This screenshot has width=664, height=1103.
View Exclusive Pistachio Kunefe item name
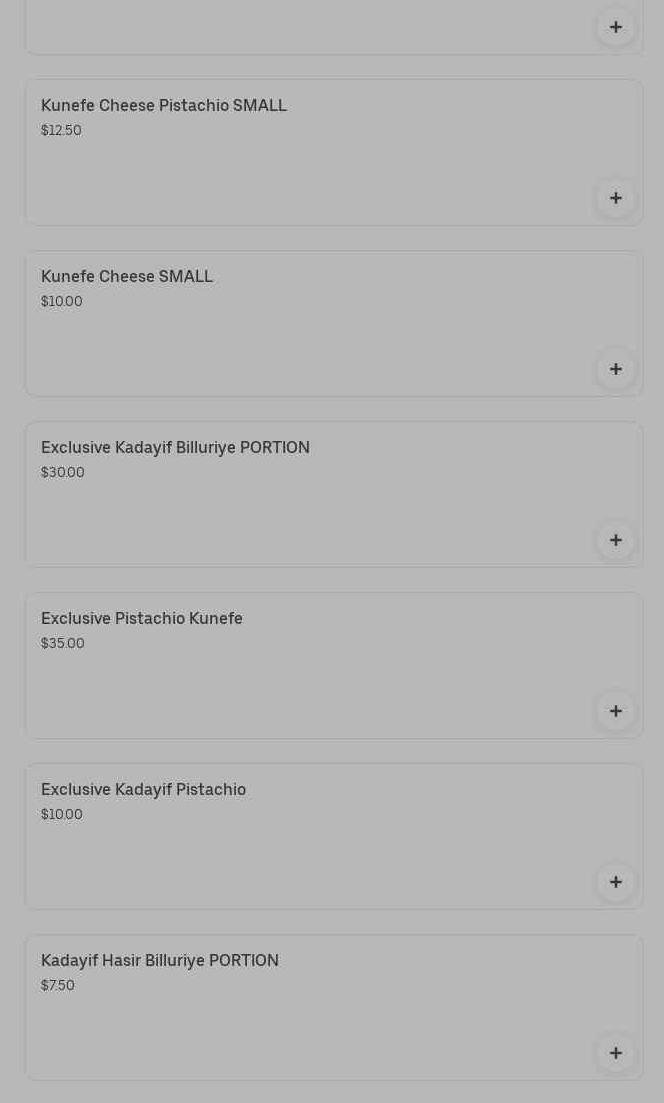[x=141, y=618]
